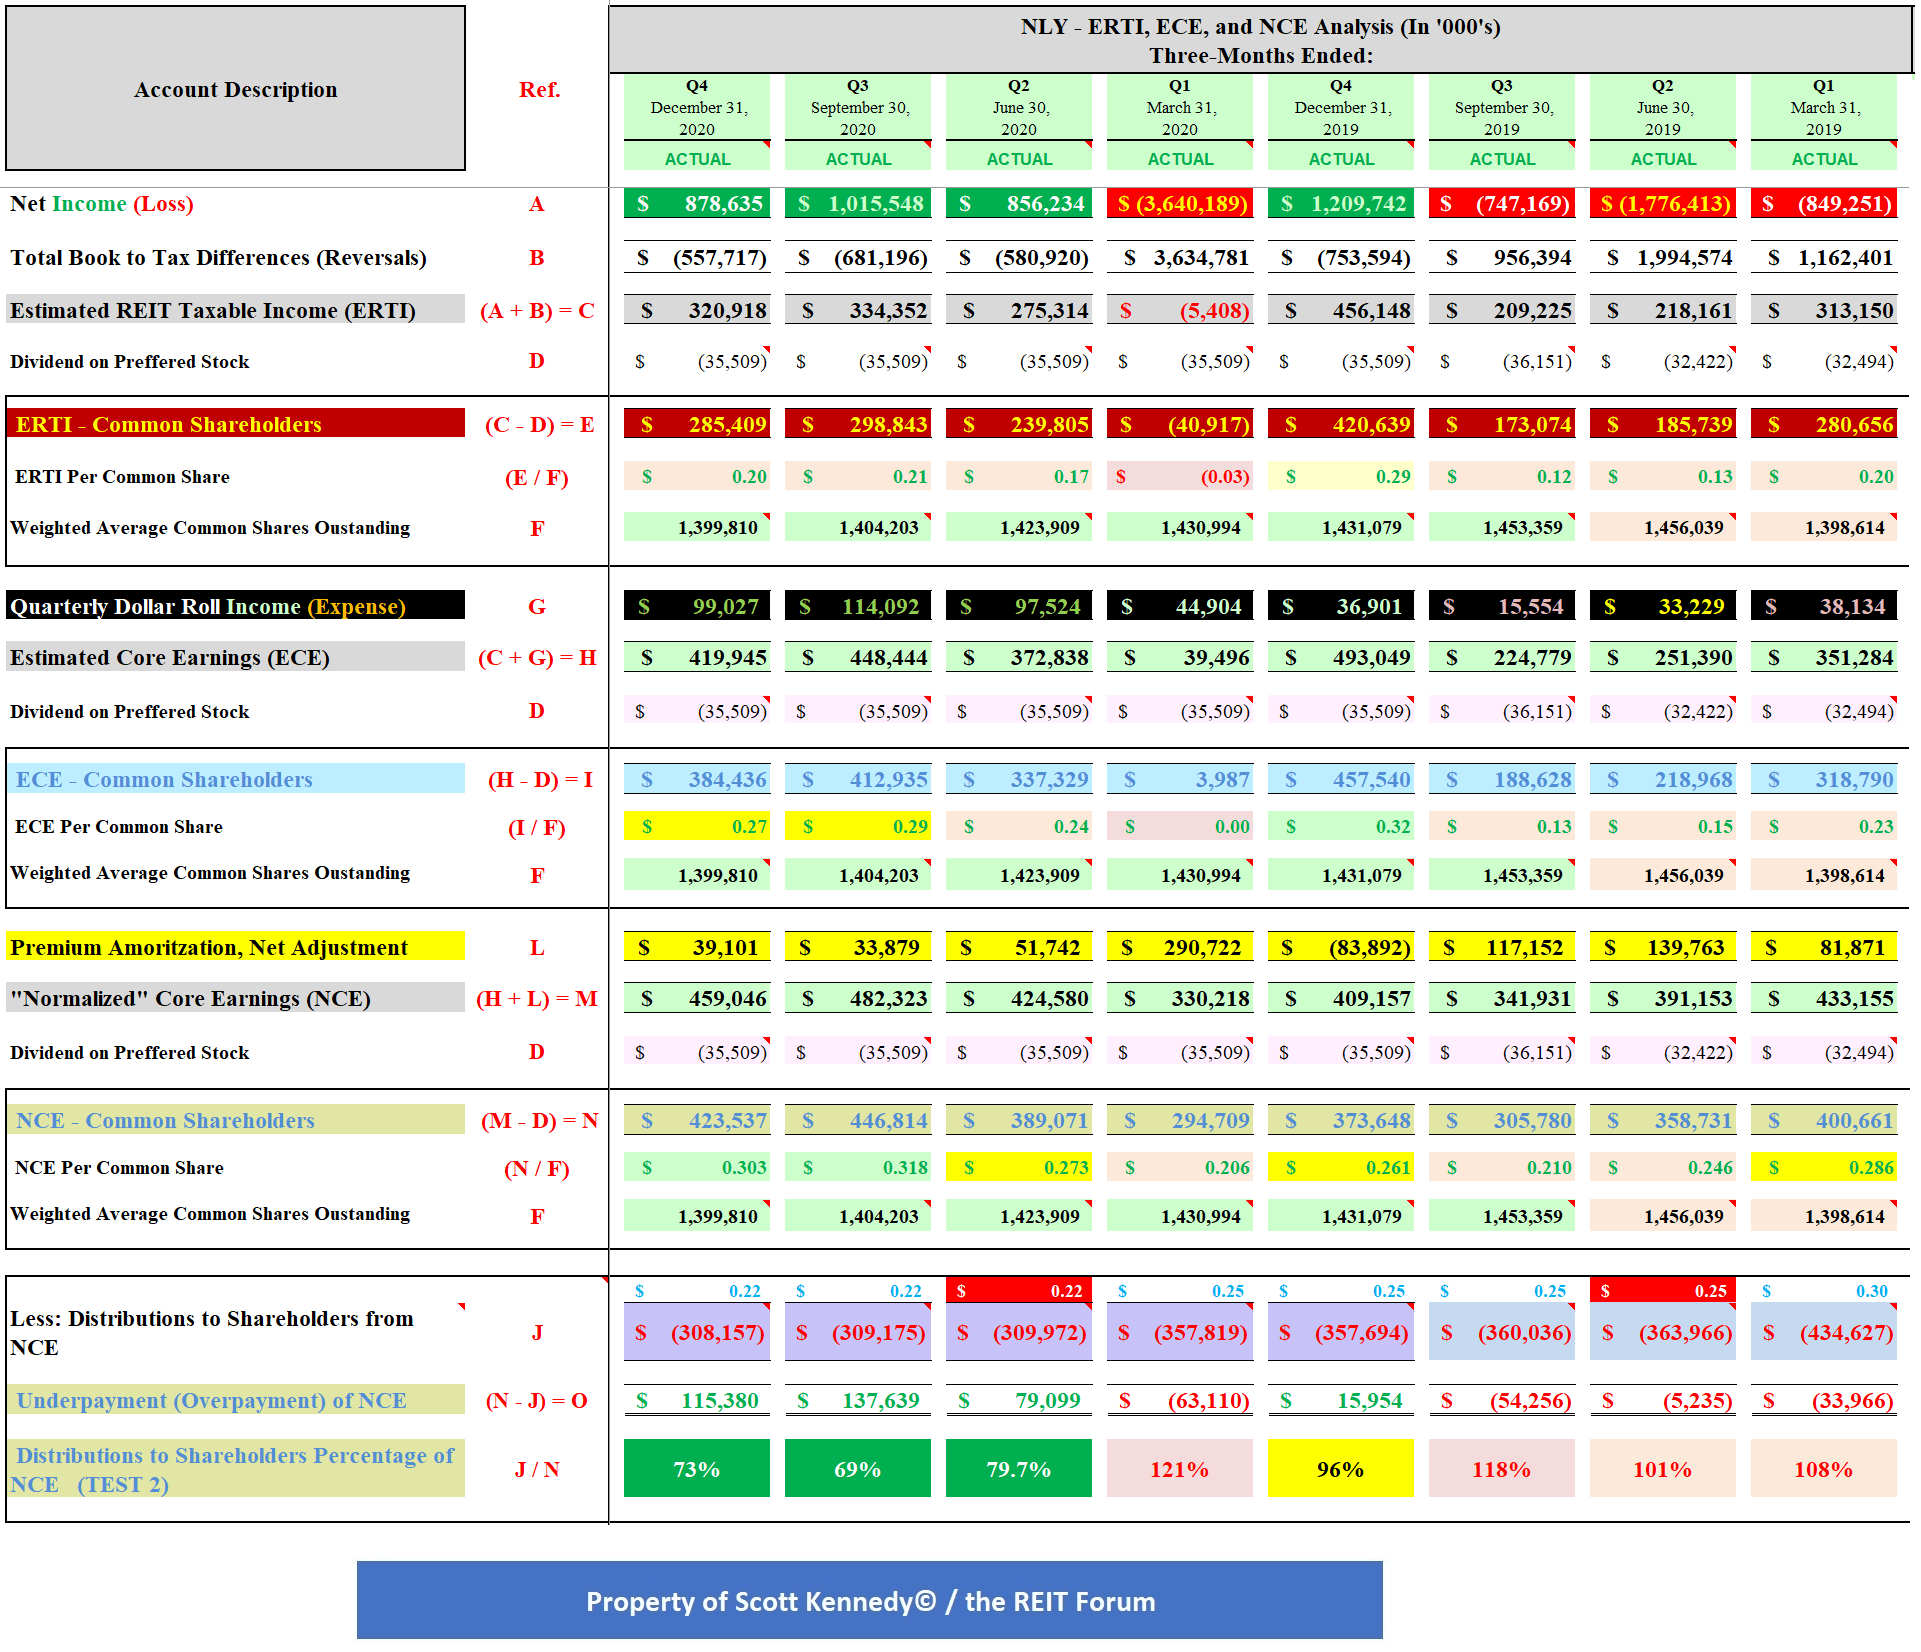Click Q4 2020 Net Income value 878,635
The width and height of the screenshot is (1921, 1652).
coord(697,204)
